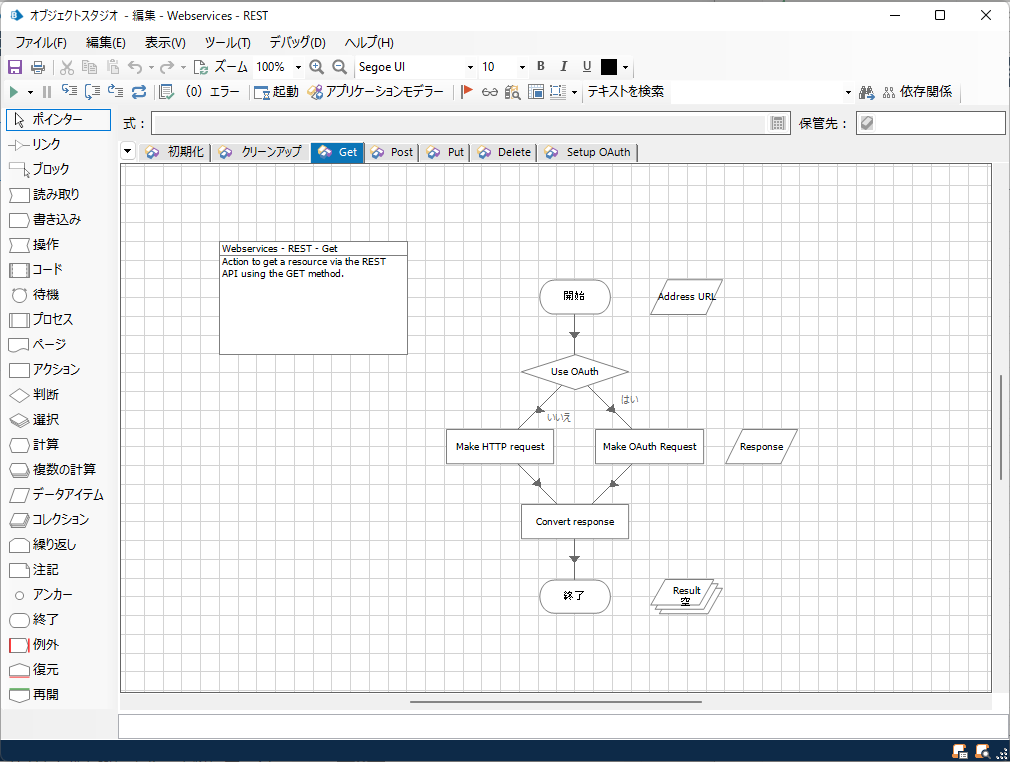Screen dimensions: 1010x762
Task: Click the green Run play button
Action: click(14, 92)
